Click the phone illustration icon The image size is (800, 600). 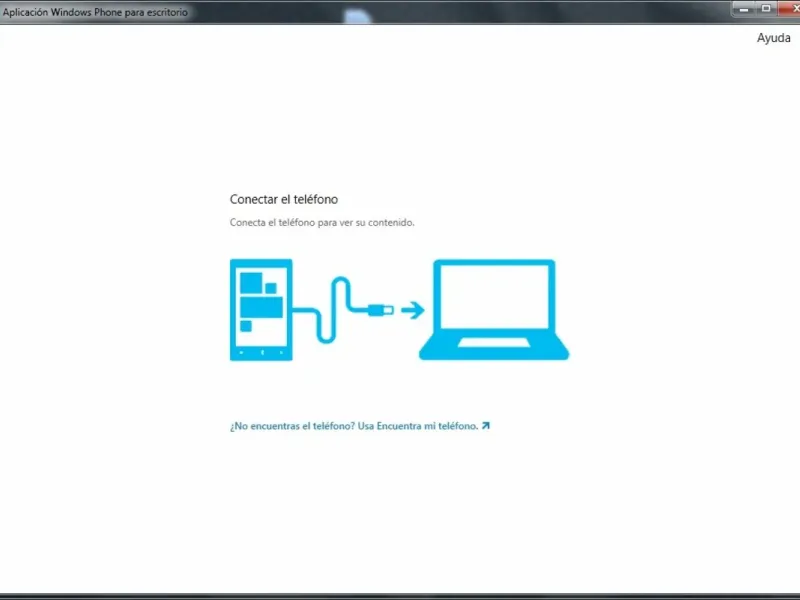click(x=261, y=310)
